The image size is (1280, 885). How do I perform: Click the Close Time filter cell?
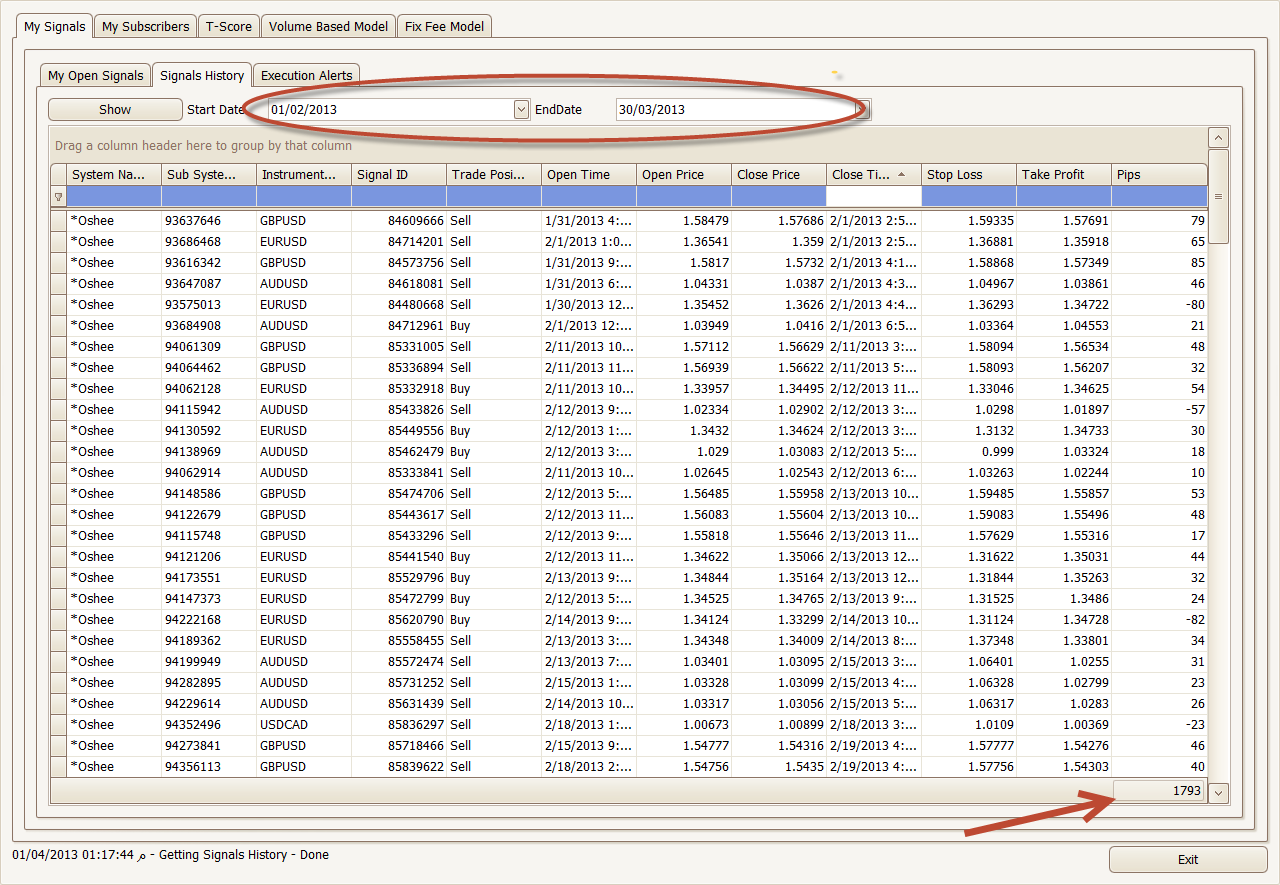[x=874, y=197]
